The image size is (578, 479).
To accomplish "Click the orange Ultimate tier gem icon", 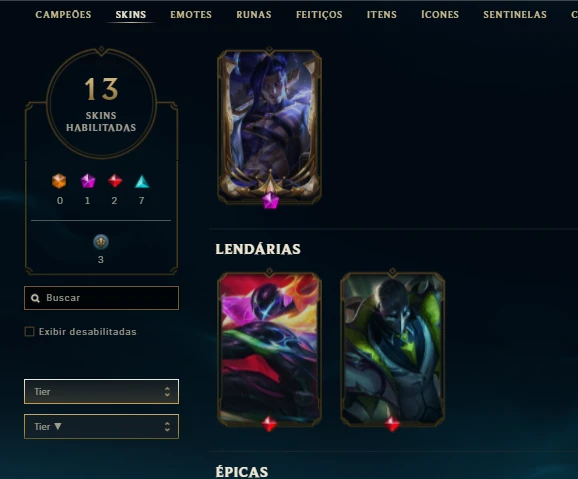I will click(59, 181).
